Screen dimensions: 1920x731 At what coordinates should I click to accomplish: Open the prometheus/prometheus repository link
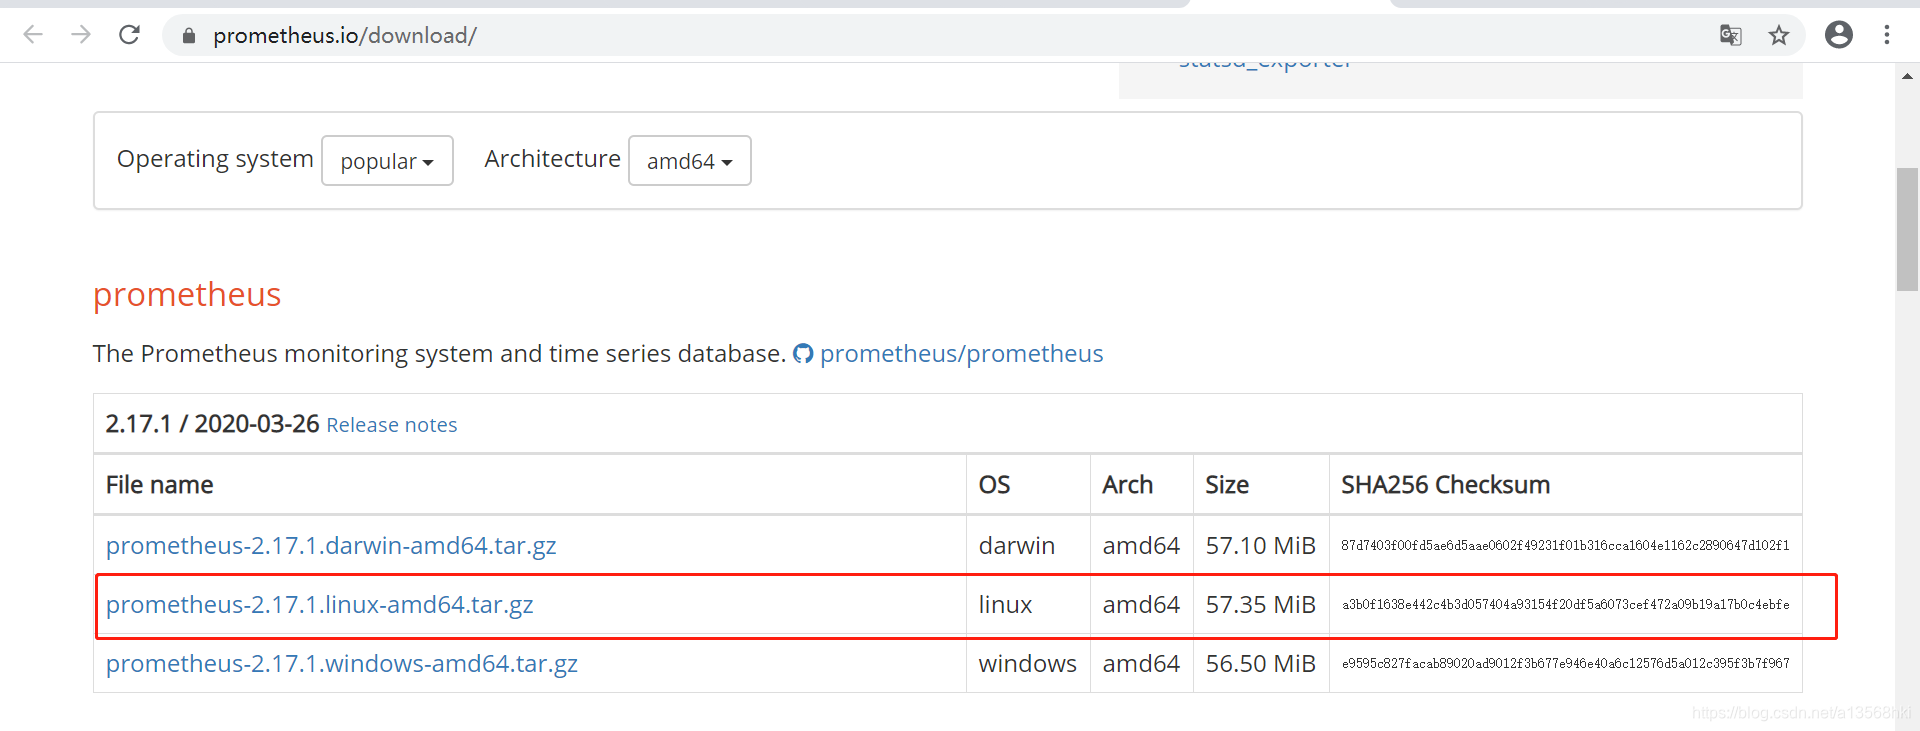[961, 352]
